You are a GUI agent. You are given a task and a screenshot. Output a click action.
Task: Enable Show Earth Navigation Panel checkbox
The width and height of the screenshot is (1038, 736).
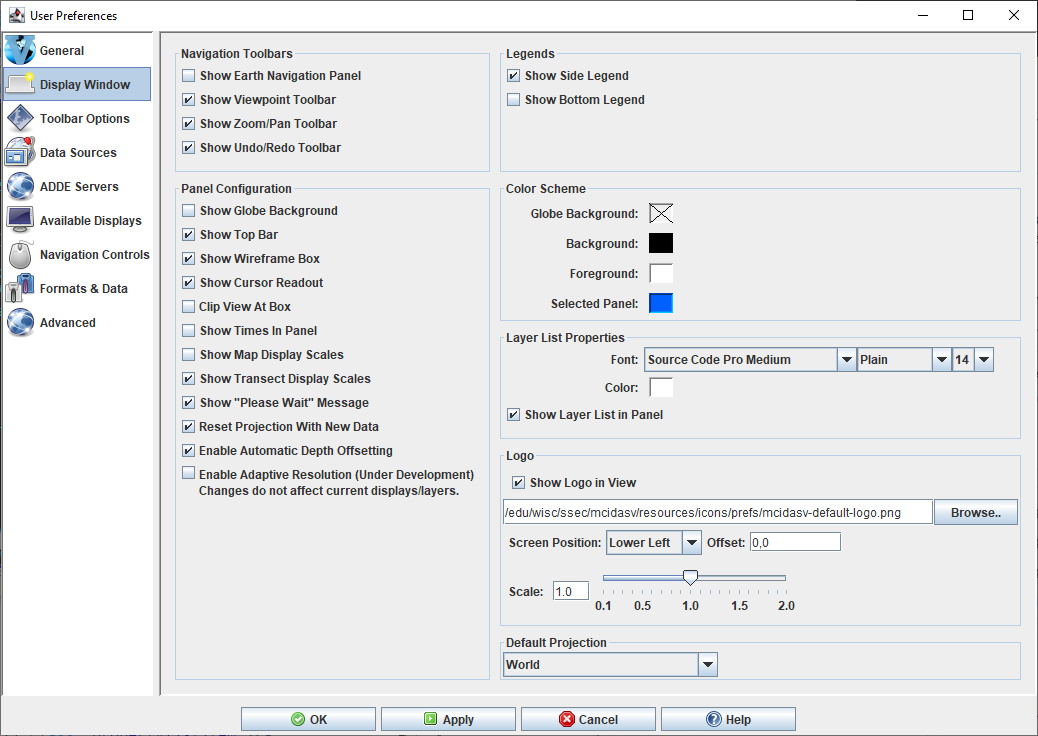(189, 76)
